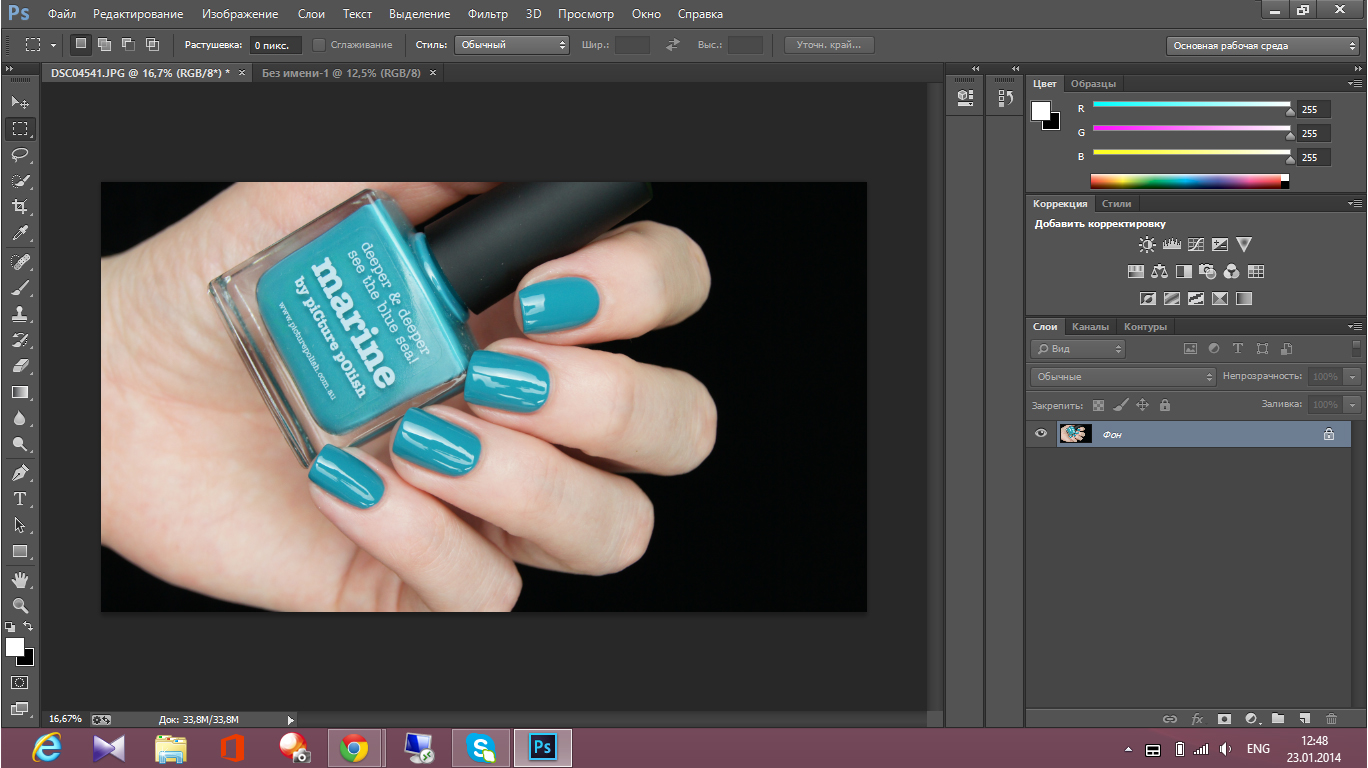
Task: Select the Zoom tool
Action: point(20,606)
